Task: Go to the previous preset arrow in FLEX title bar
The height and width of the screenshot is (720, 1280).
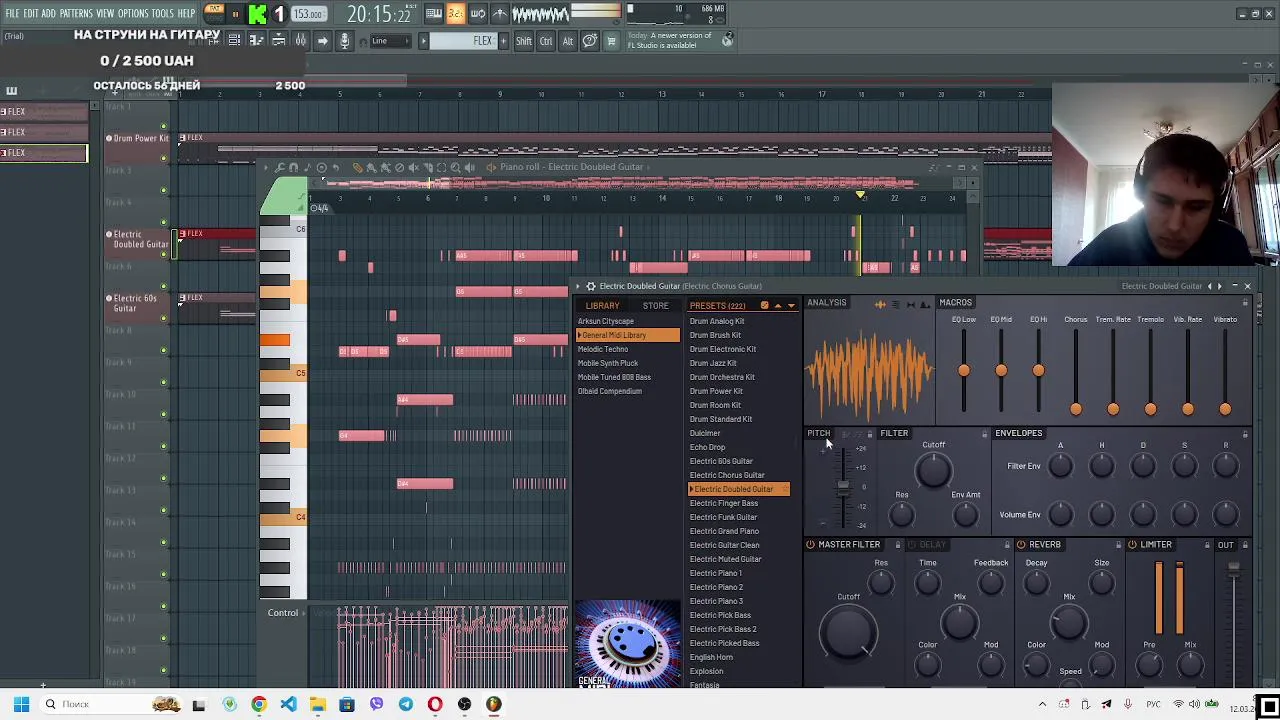Action: (1209, 286)
